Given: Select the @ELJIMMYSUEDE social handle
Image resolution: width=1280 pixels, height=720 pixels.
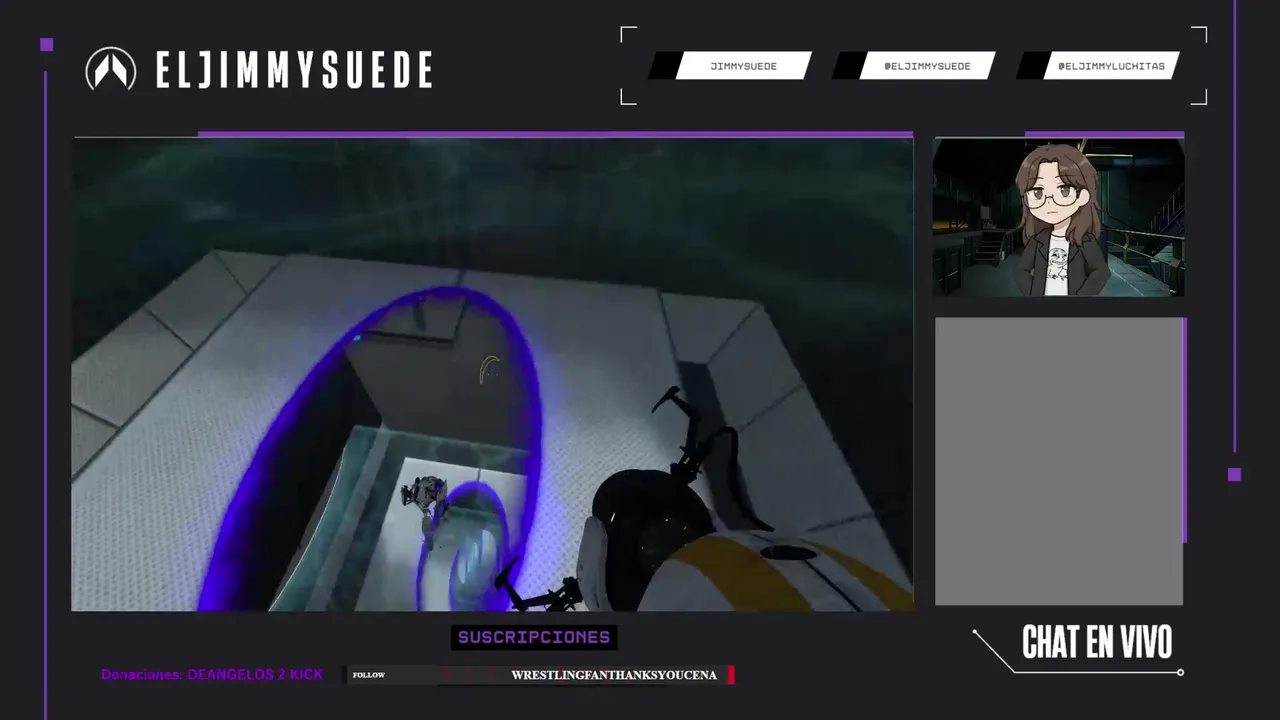Looking at the screenshot, I should (927, 66).
